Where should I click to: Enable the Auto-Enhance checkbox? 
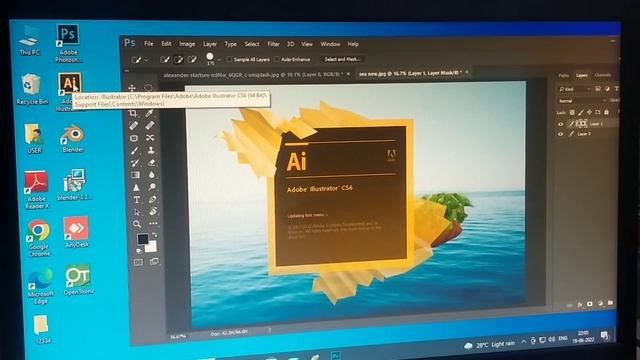click(x=277, y=59)
